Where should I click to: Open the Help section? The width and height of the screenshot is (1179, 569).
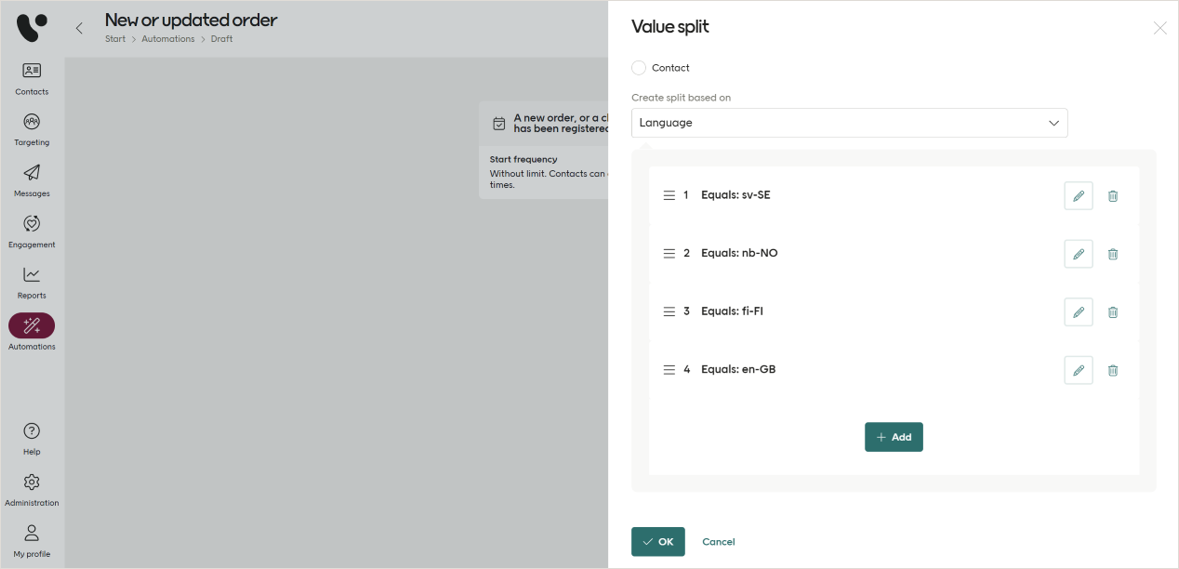32,439
